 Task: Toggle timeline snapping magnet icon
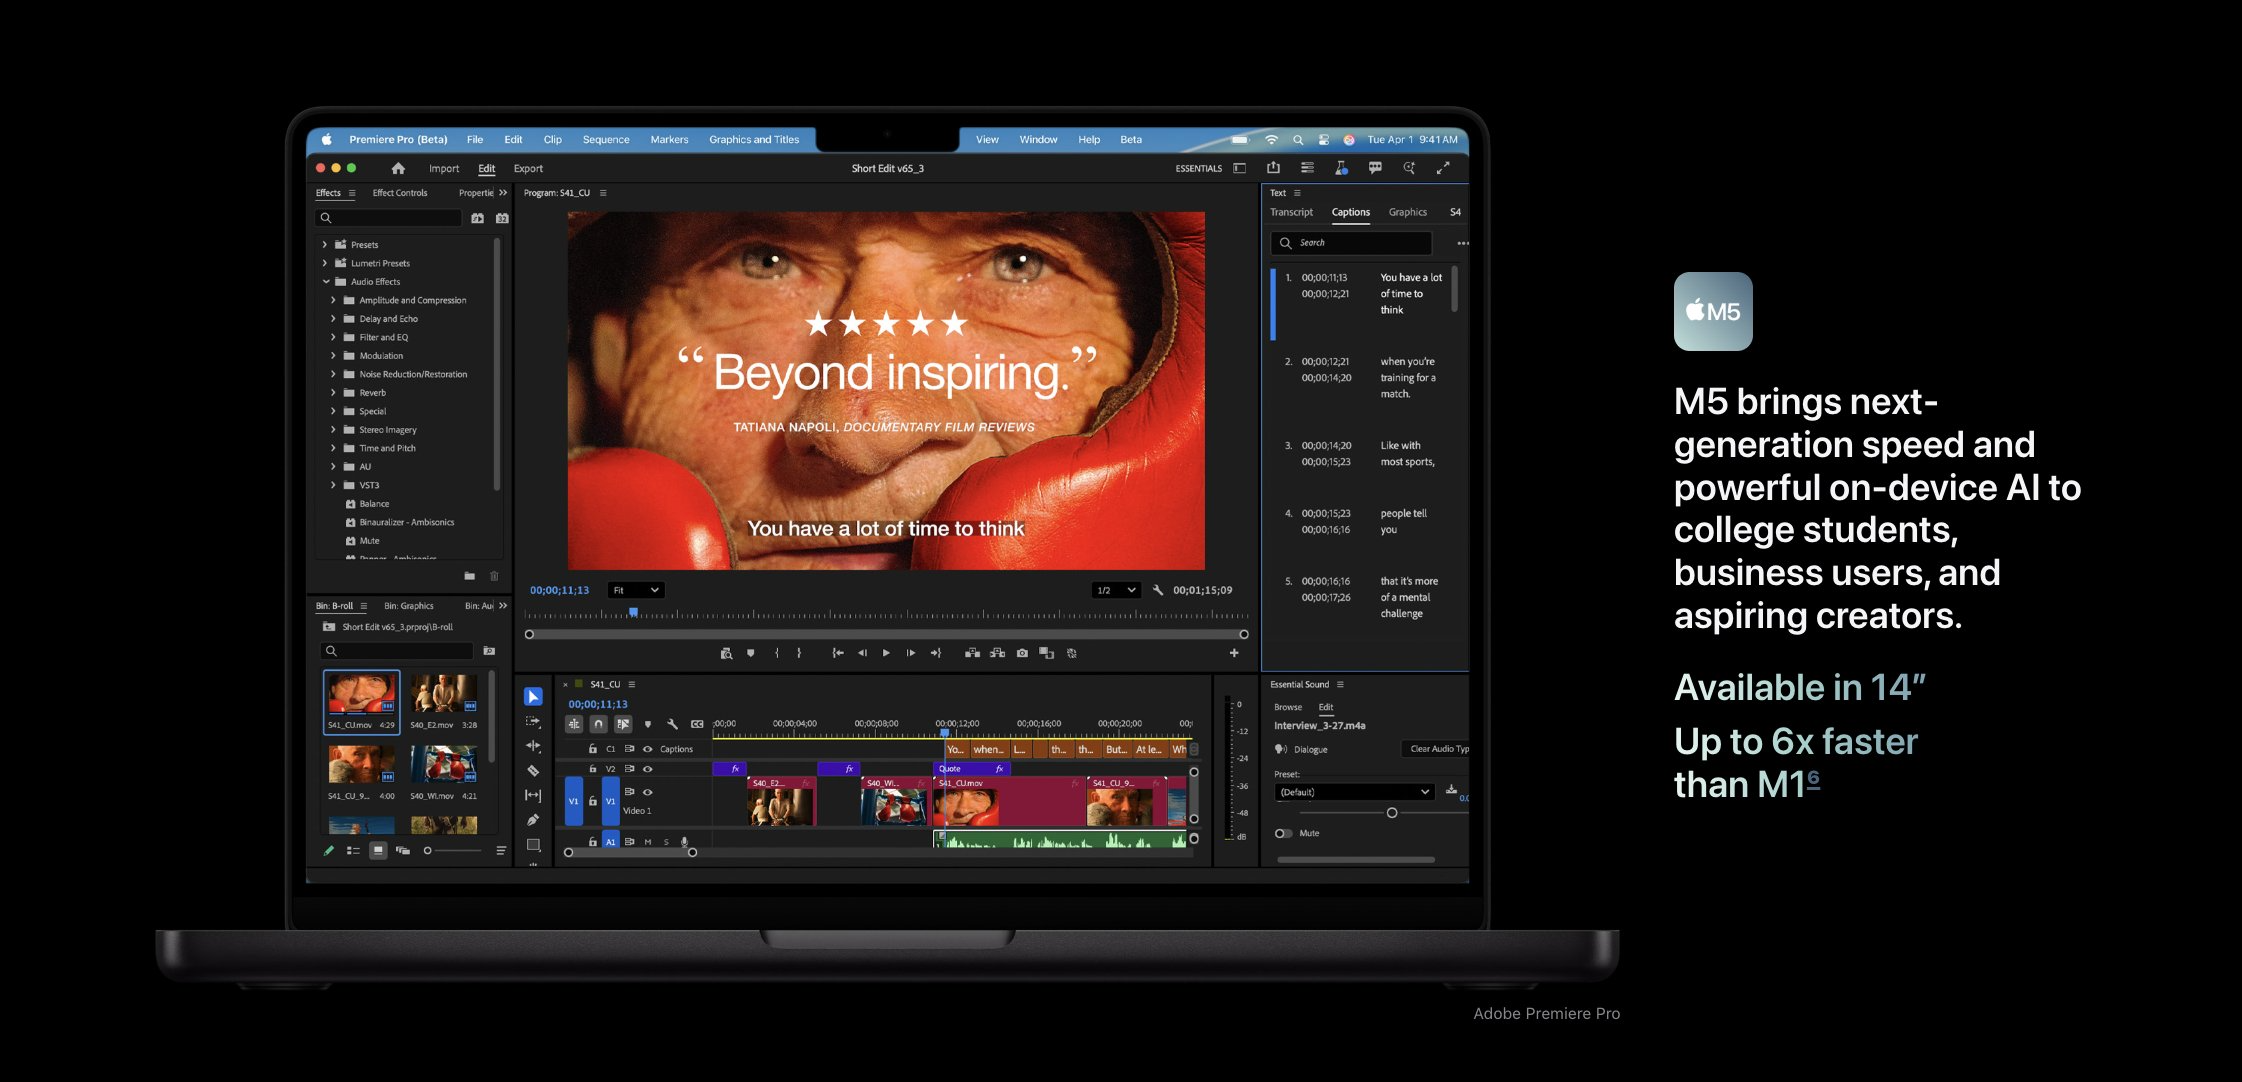[x=598, y=724]
